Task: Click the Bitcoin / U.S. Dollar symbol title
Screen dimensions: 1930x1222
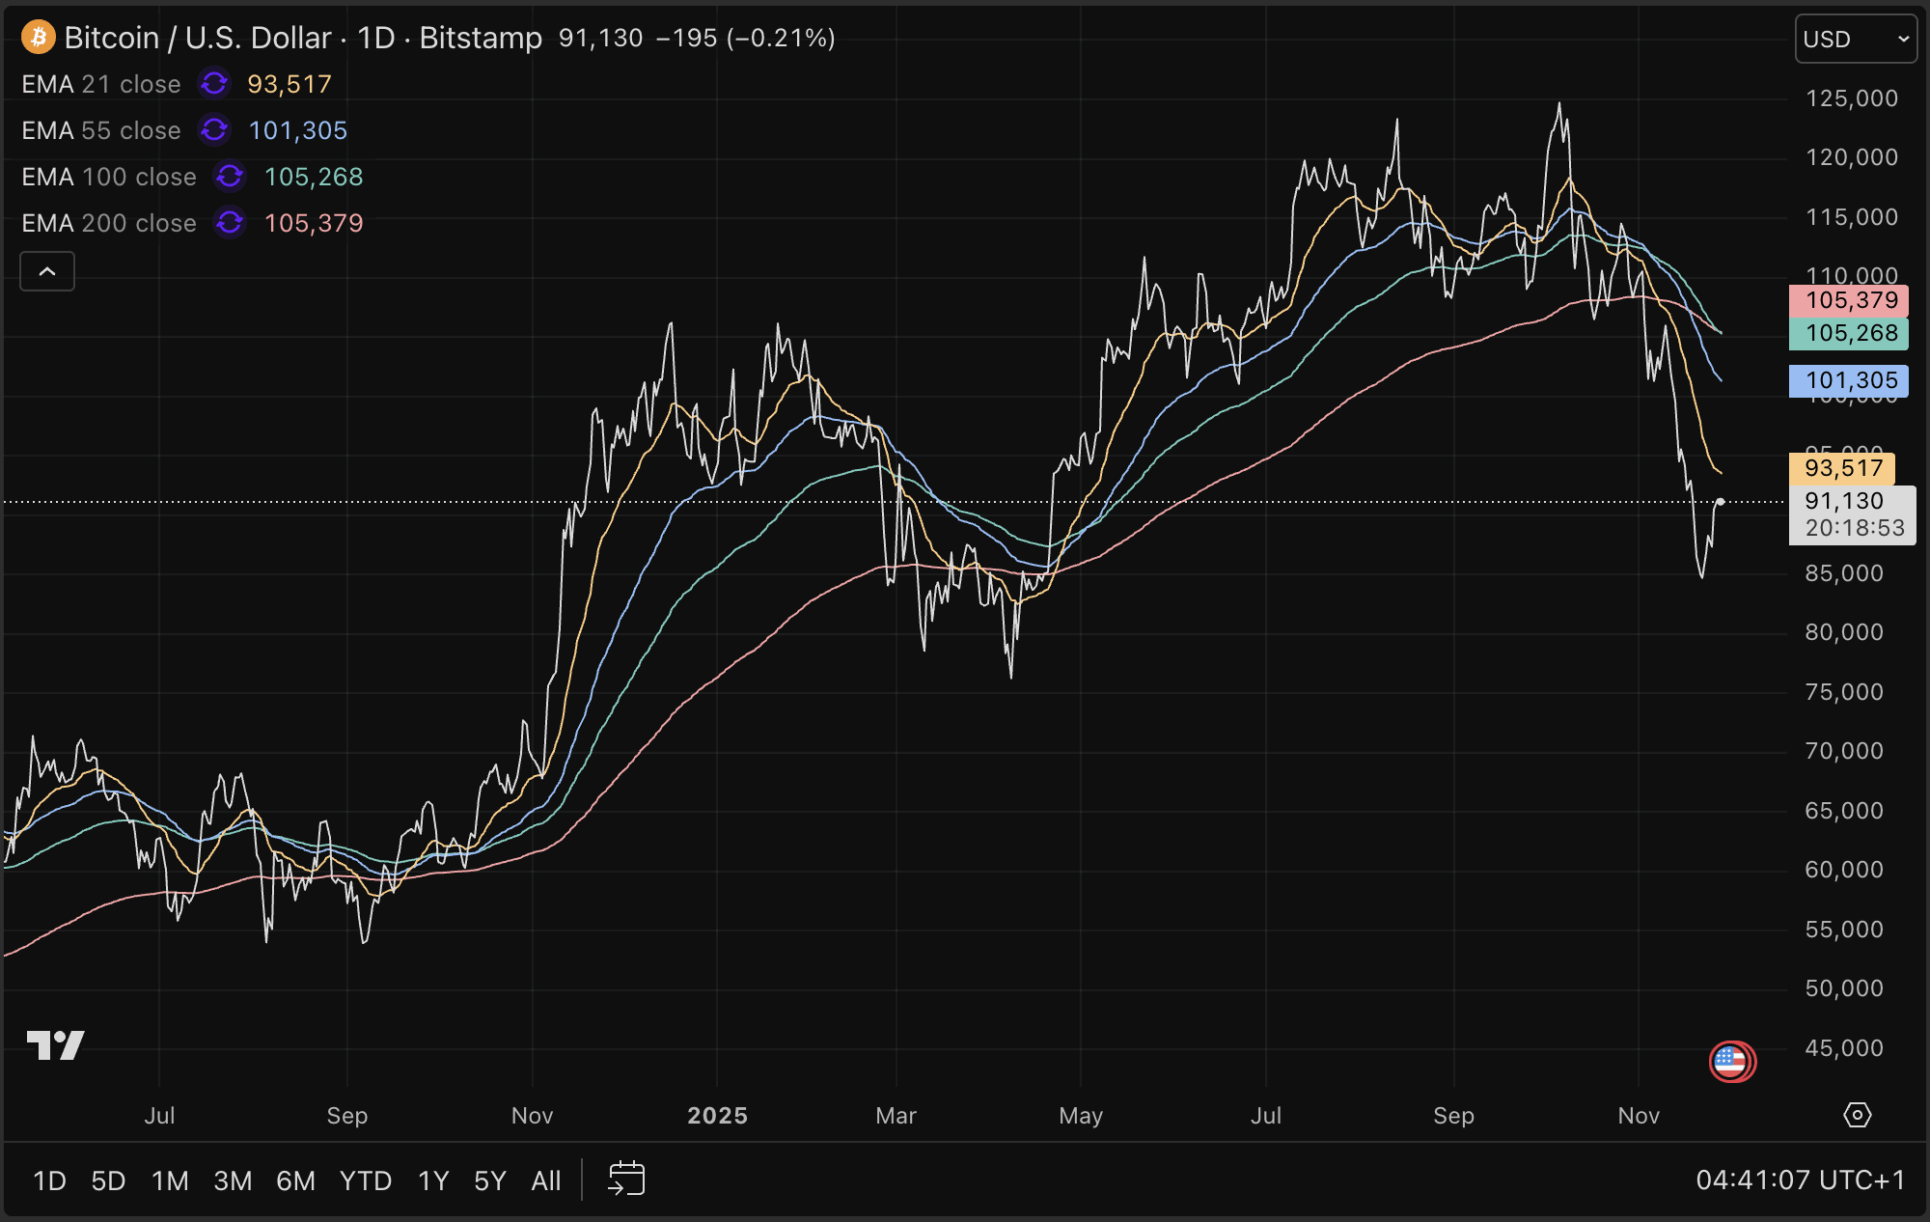Action: click(197, 38)
